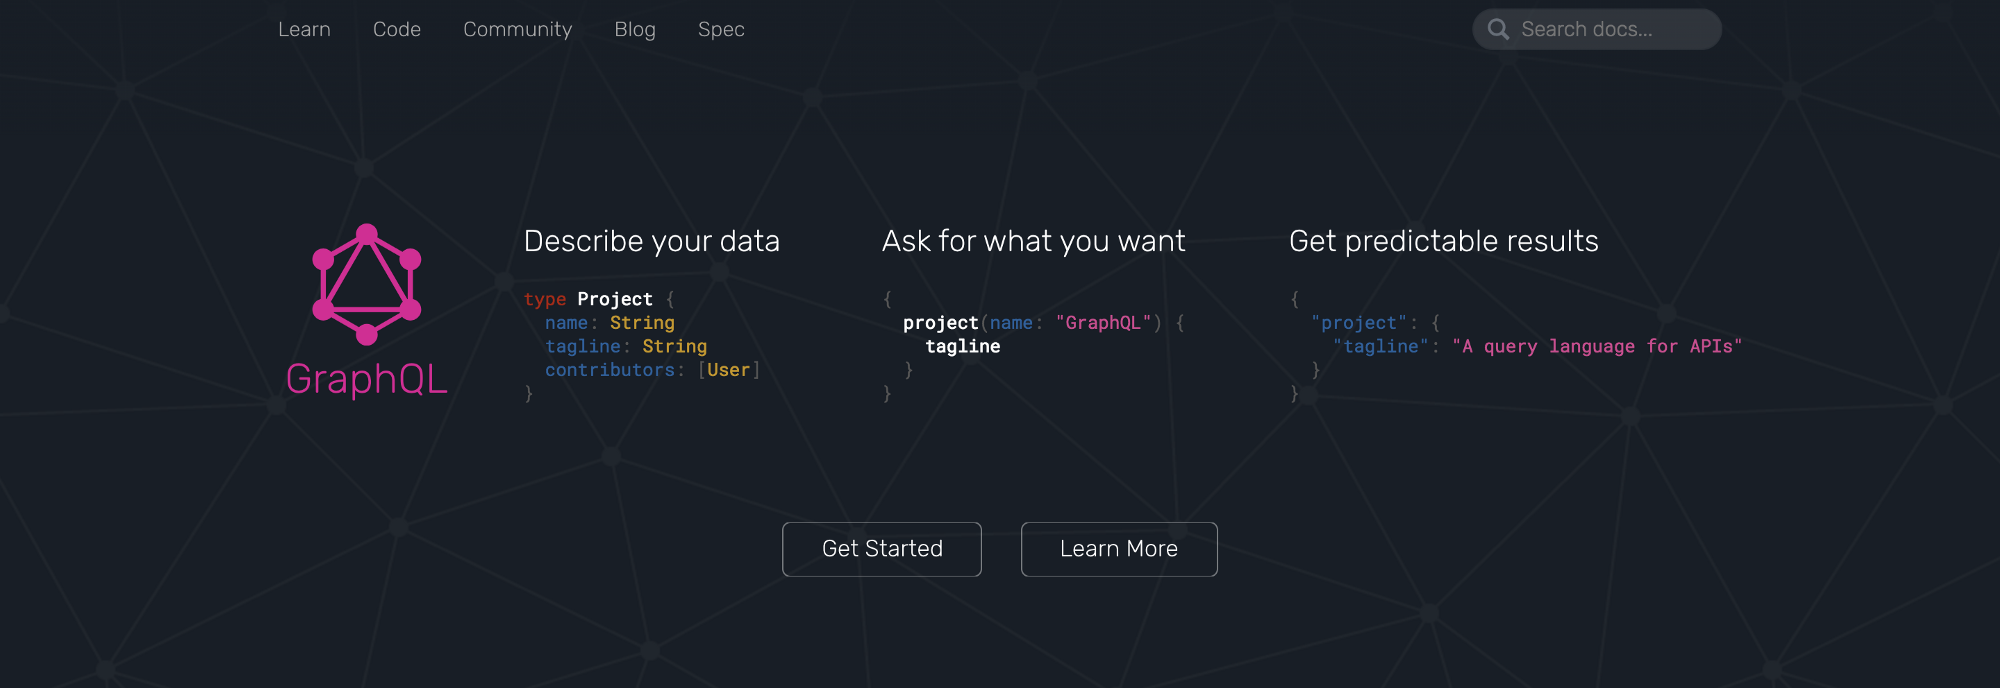Open the Spec navigation link
Image resolution: width=2000 pixels, height=688 pixels.
pos(721,30)
